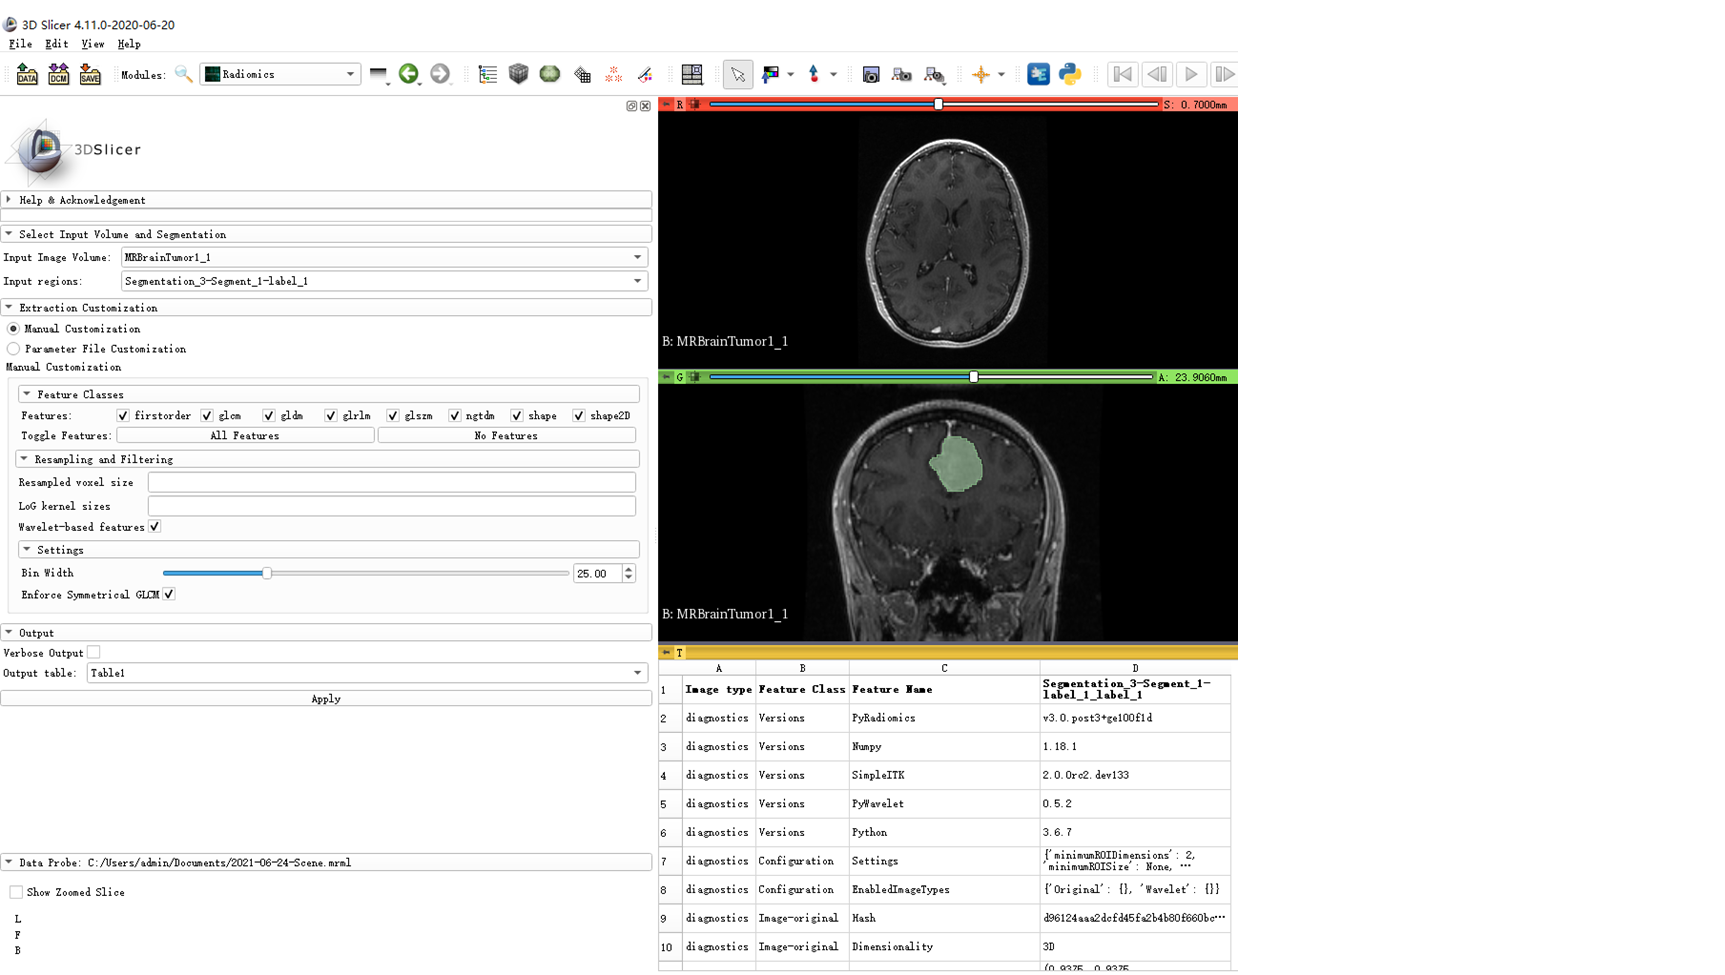Capture a screenshot with the camera icon
1725x975 pixels.
click(871, 74)
